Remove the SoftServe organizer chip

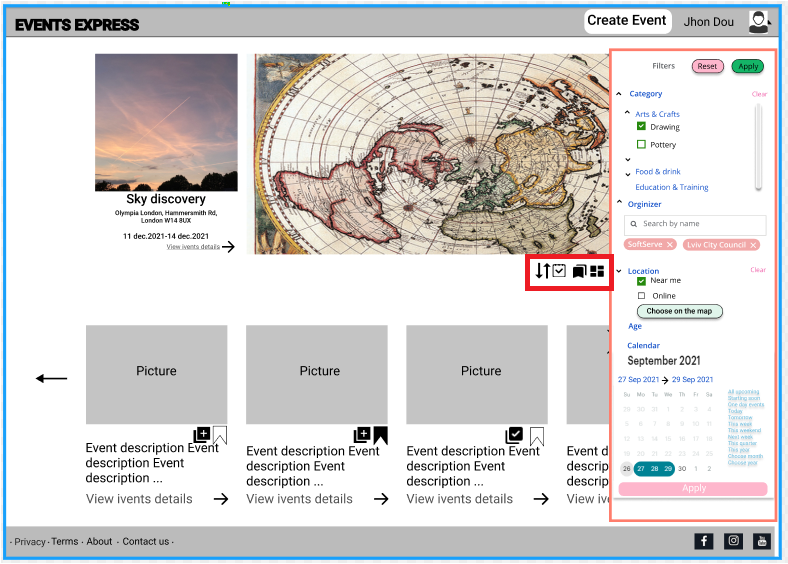(x=669, y=245)
